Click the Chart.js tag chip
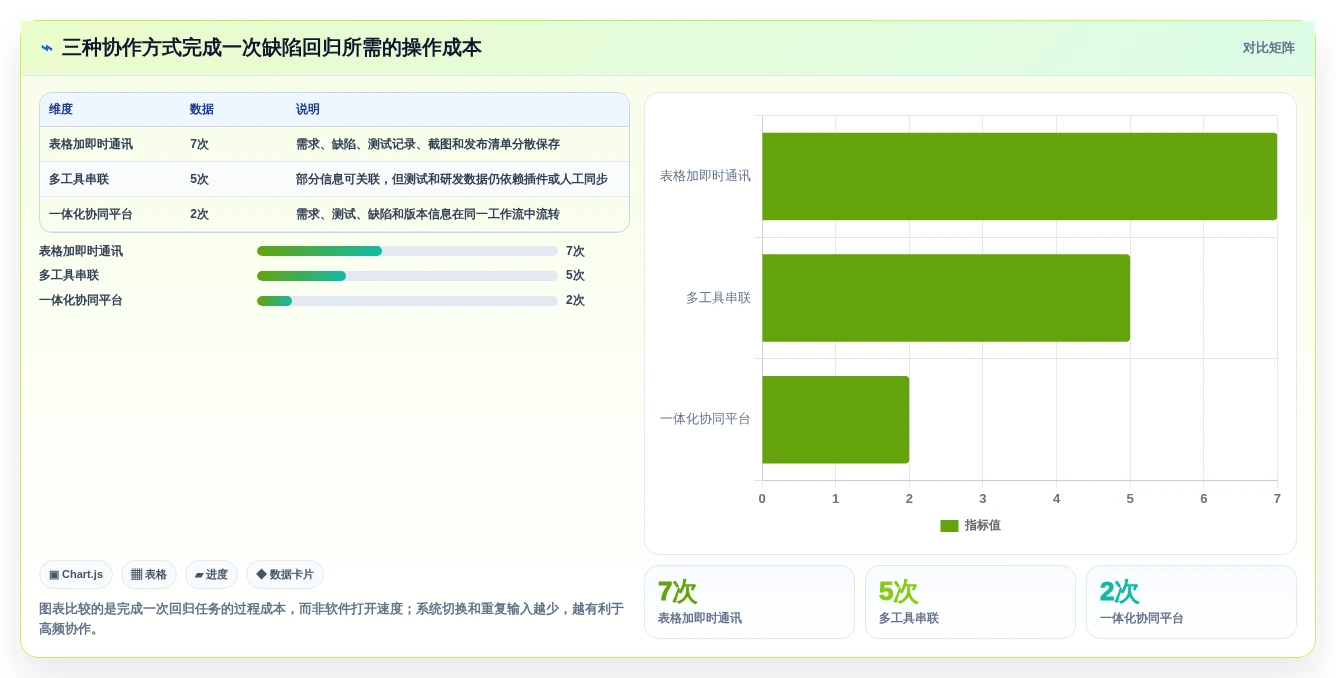The height and width of the screenshot is (678, 1336). click(x=76, y=574)
